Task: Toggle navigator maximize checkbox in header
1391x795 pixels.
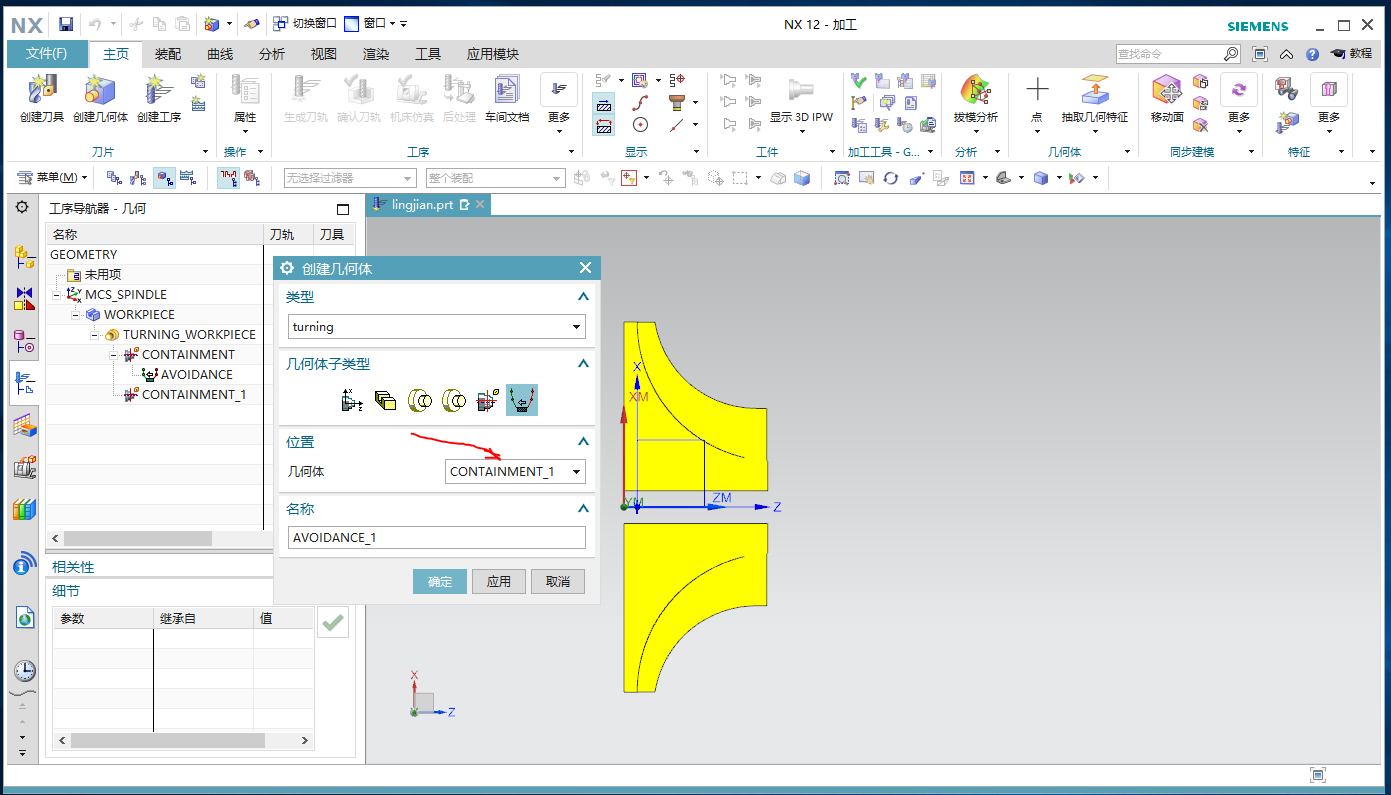Action: (x=343, y=210)
